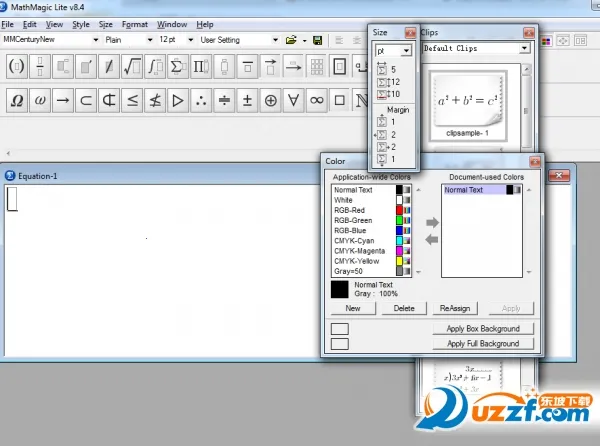This screenshot has height=446, width=600.
Task: Open the fraction template palette
Action: click(x=40, y=67)
